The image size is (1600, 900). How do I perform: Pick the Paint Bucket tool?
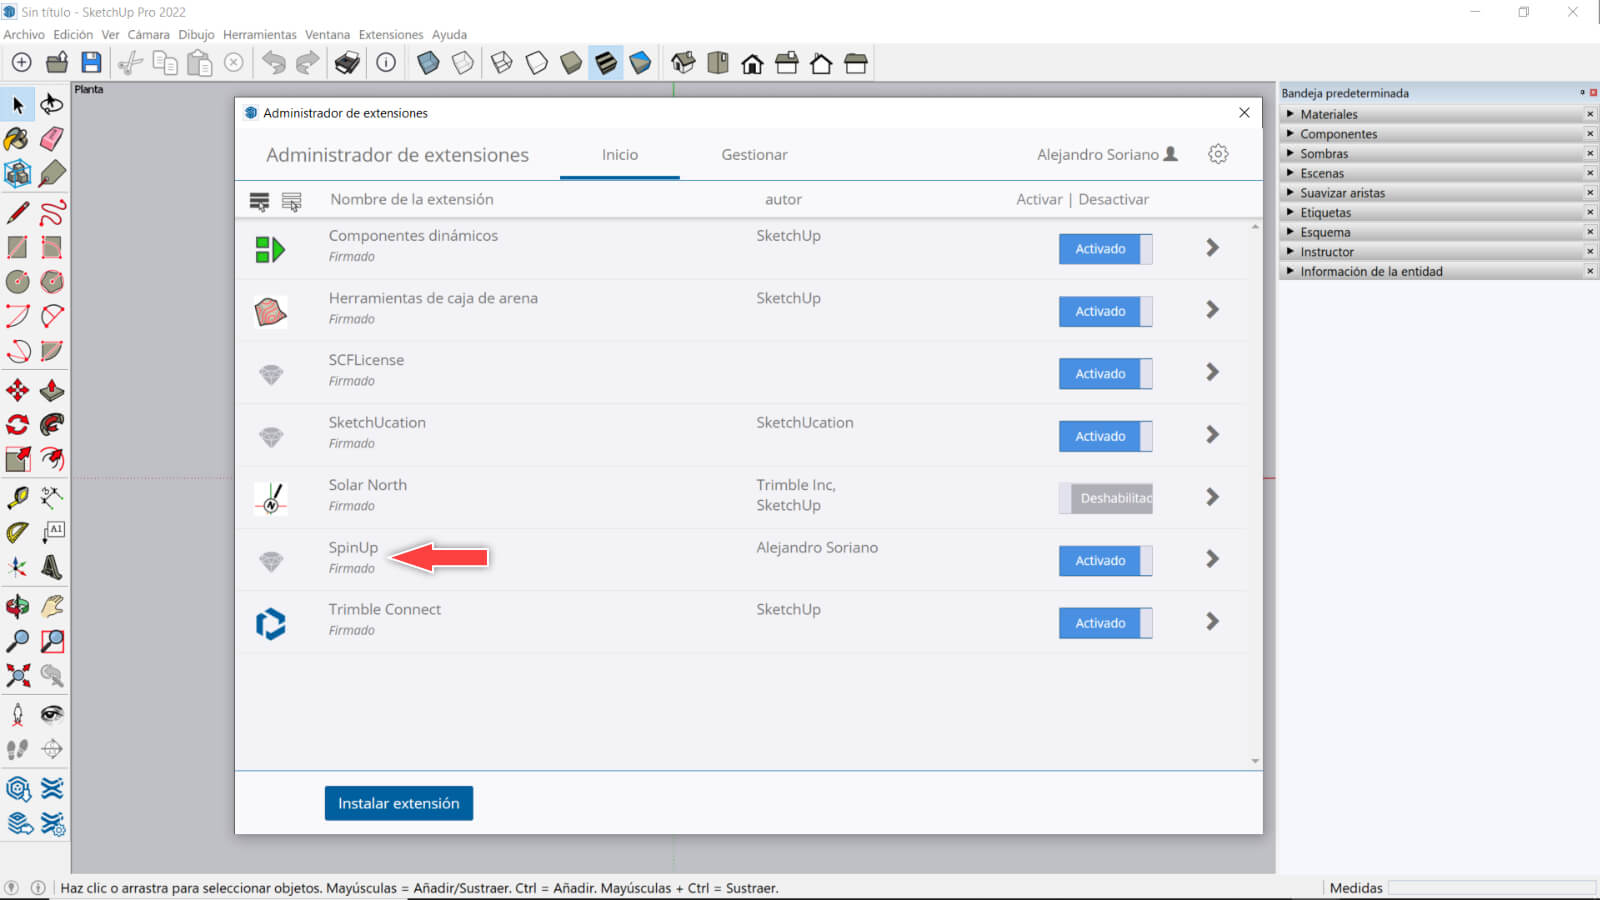17,138
